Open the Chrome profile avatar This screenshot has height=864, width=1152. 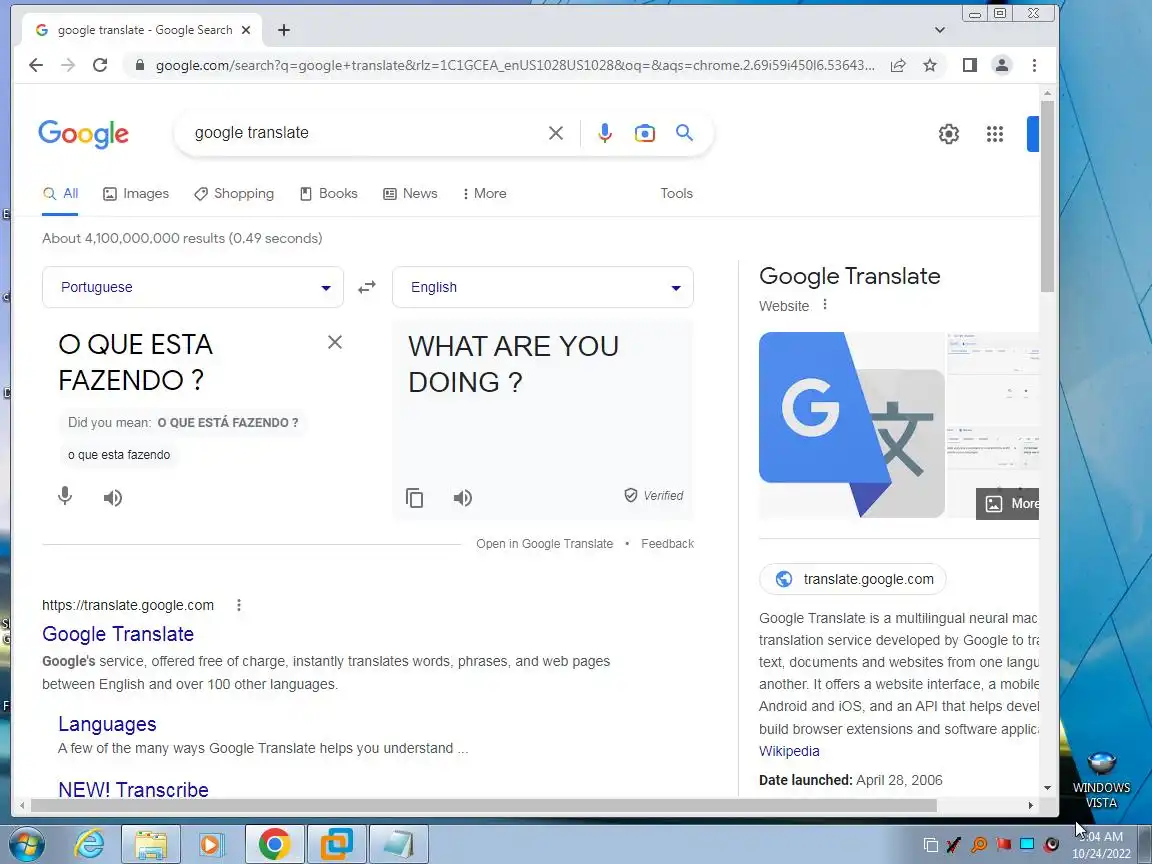click(x=1001, y=65)
